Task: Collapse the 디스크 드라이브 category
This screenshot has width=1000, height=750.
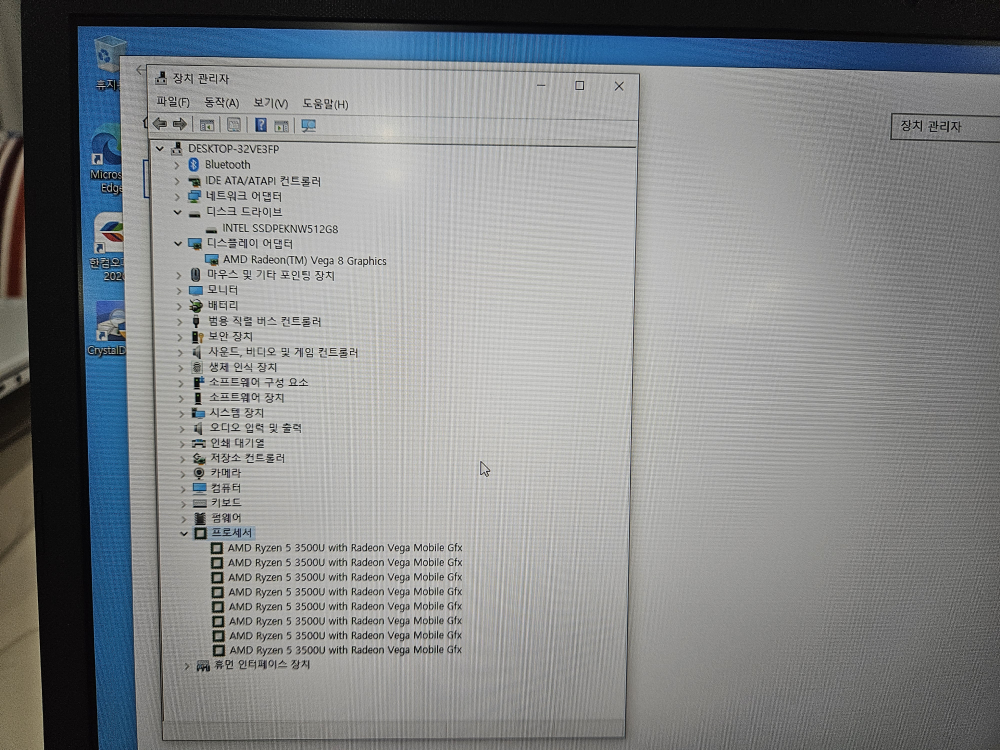Action: 178,212
